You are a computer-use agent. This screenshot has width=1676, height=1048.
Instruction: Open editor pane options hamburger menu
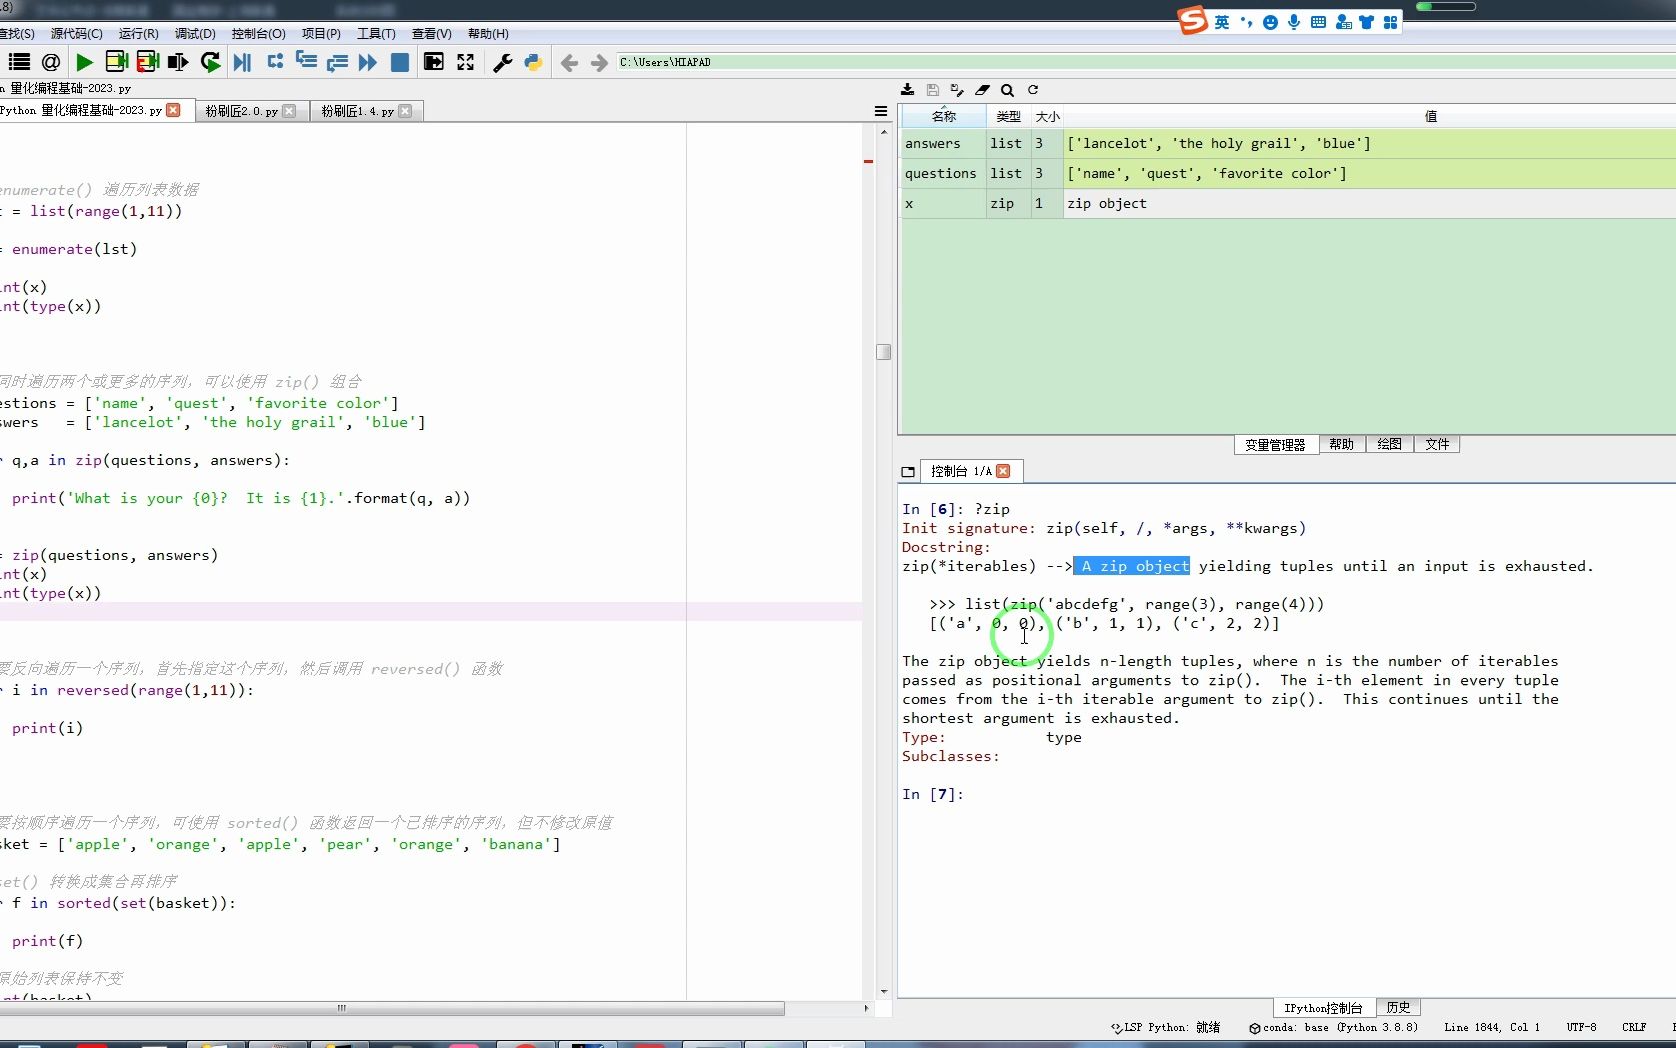pos(881,111)
